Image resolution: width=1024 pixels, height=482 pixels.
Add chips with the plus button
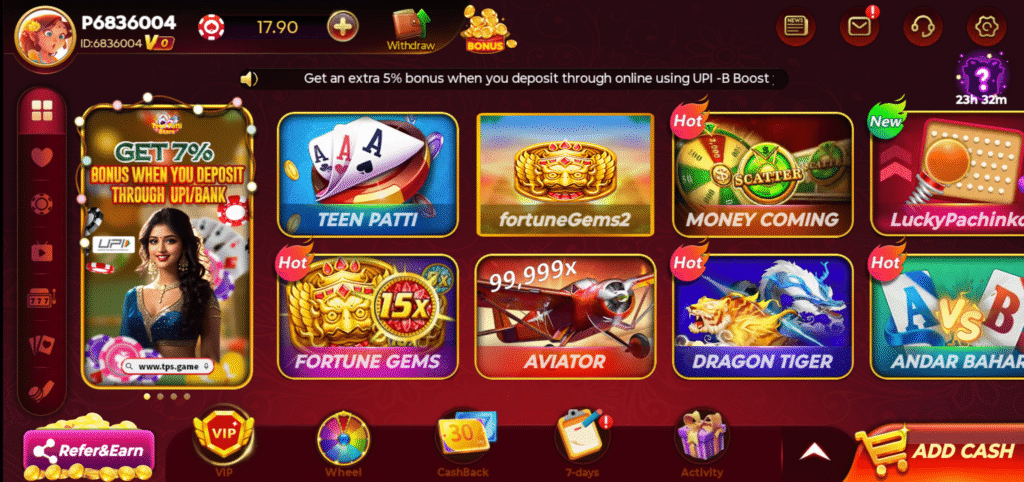click(x=343, y=27)
